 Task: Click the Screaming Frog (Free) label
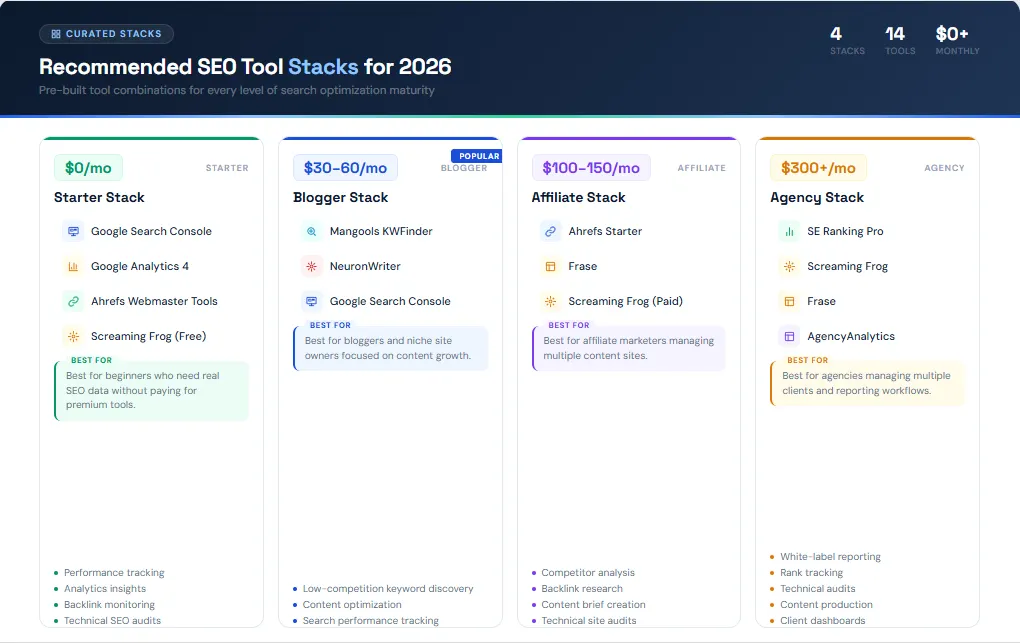pyautogui.click(x=148, y=336)
